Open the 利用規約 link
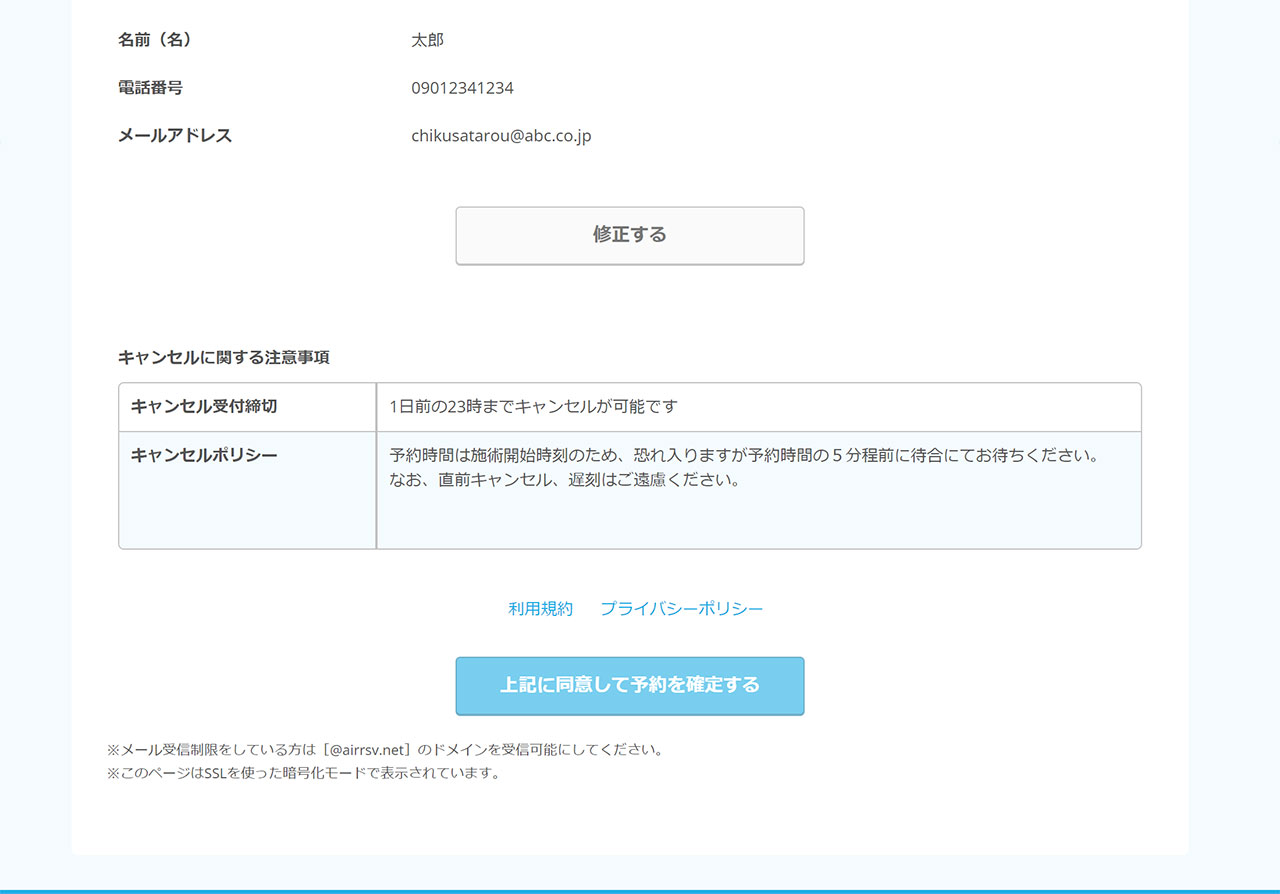The height and width of the screenshot is (894, 1280). coord(540,608)
